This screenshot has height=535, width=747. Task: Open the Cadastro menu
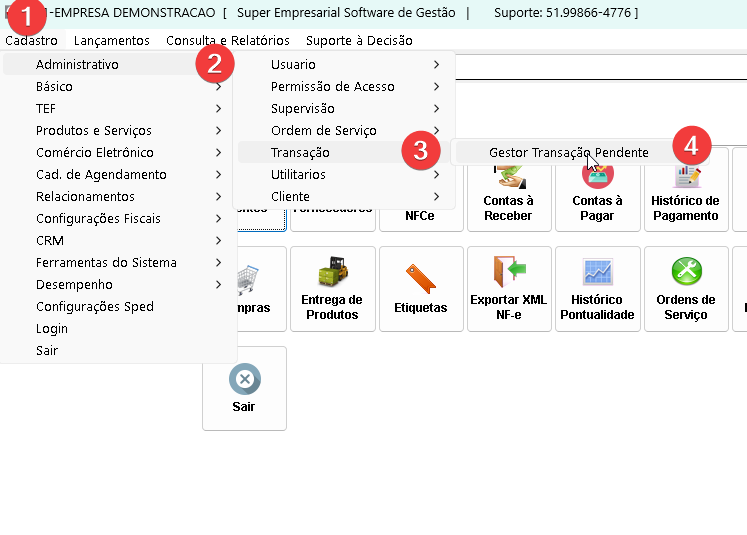point(31,40)
